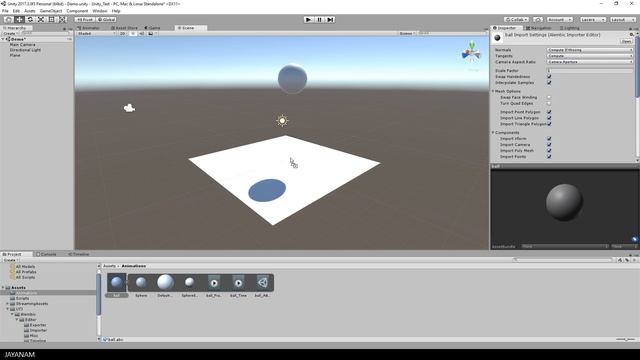Select the Sphere mesh sub-asset

[141, 282]
